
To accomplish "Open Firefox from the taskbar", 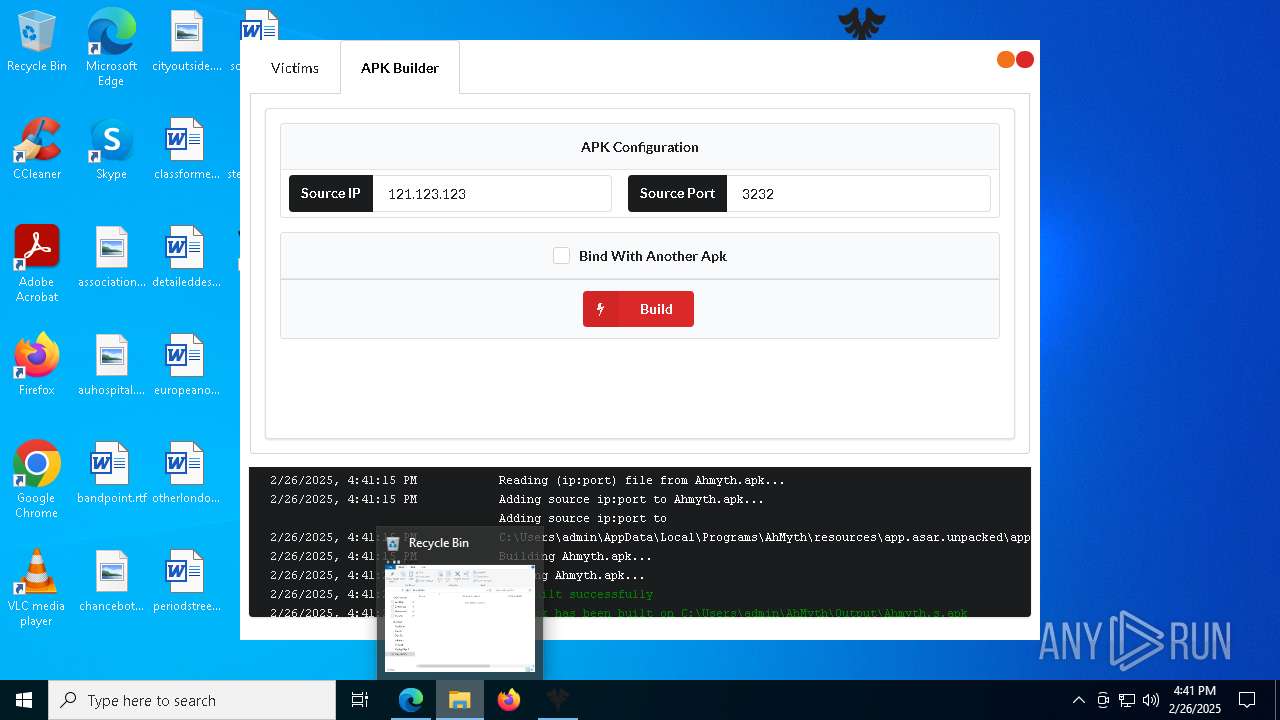I will (509, 700).
